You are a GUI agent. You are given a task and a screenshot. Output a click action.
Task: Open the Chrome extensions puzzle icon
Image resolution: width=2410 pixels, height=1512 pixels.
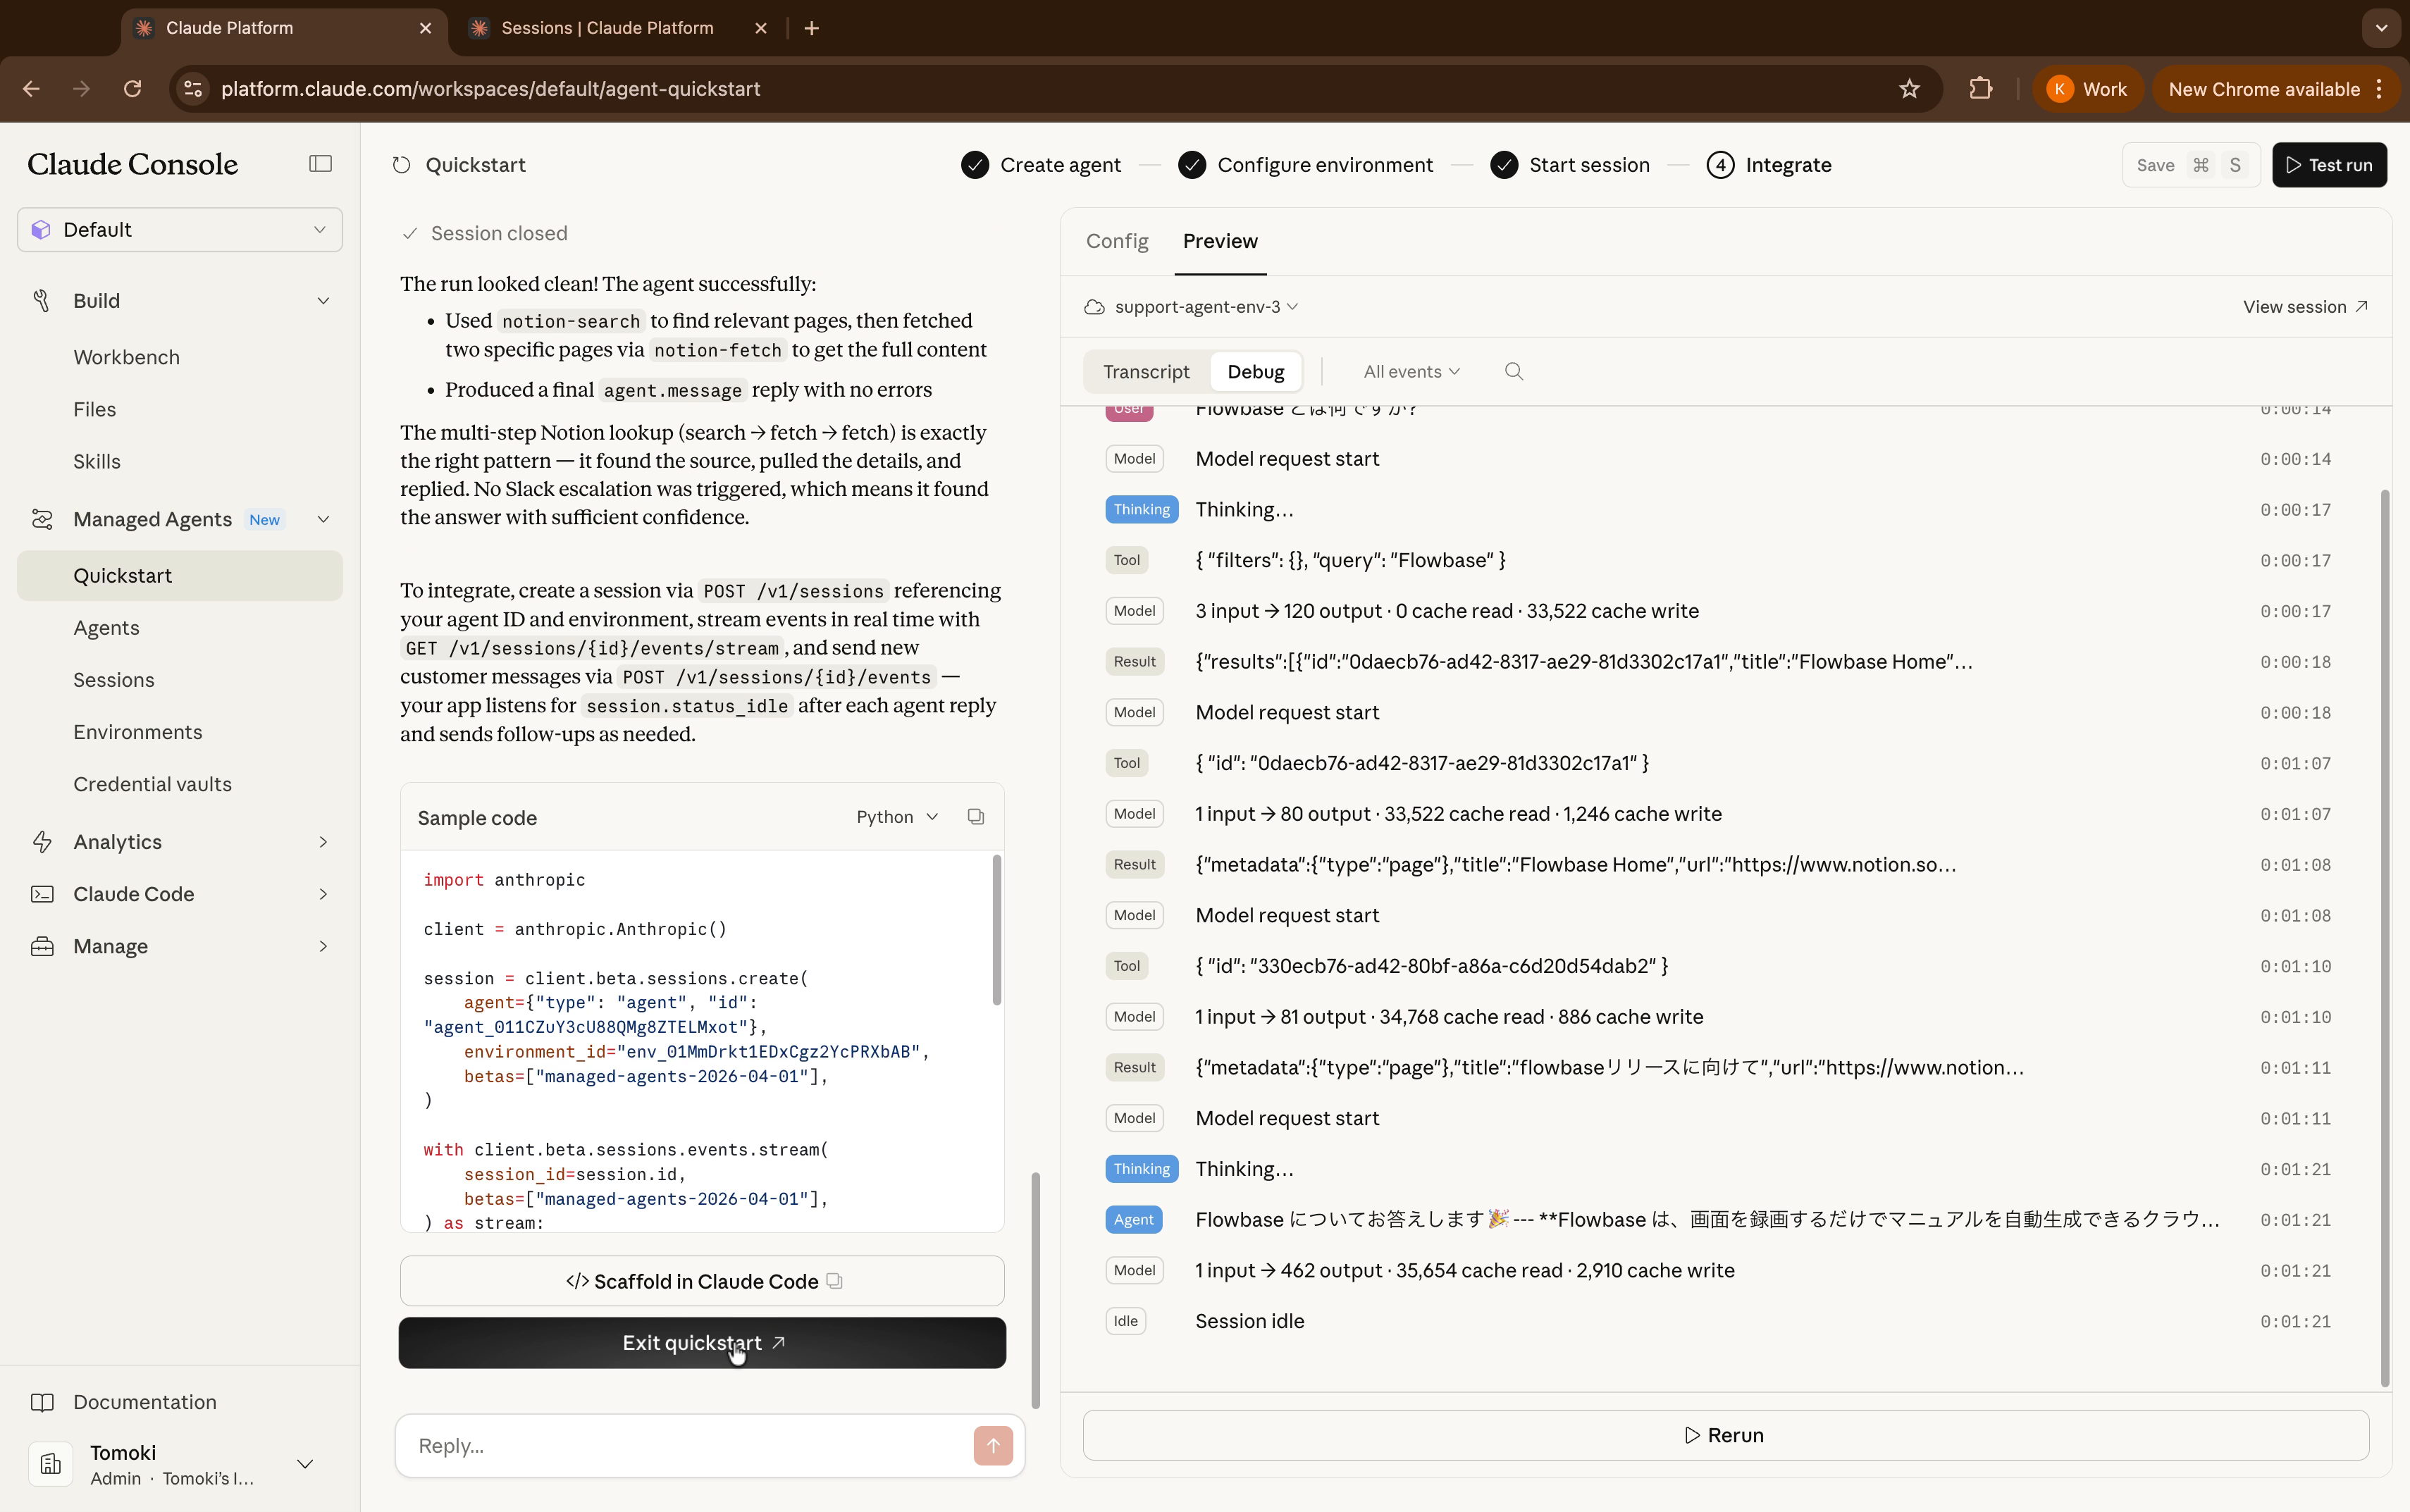(x=1980, y=89)
